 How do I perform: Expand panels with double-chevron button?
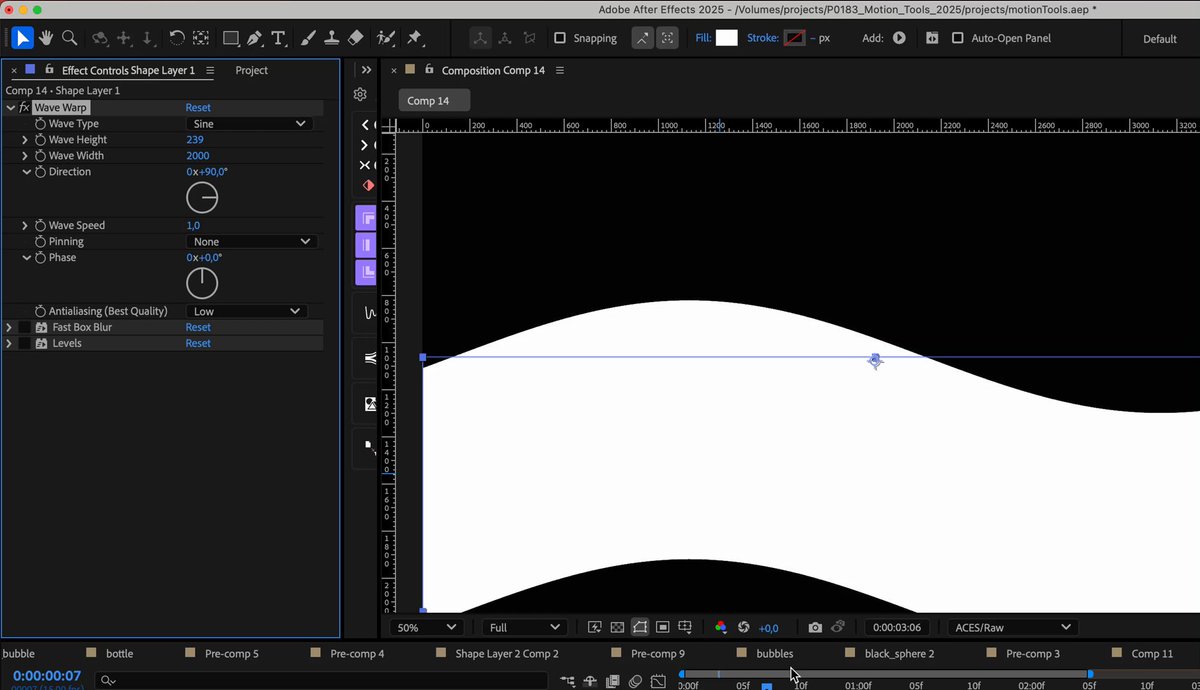(x=366, y=70)
